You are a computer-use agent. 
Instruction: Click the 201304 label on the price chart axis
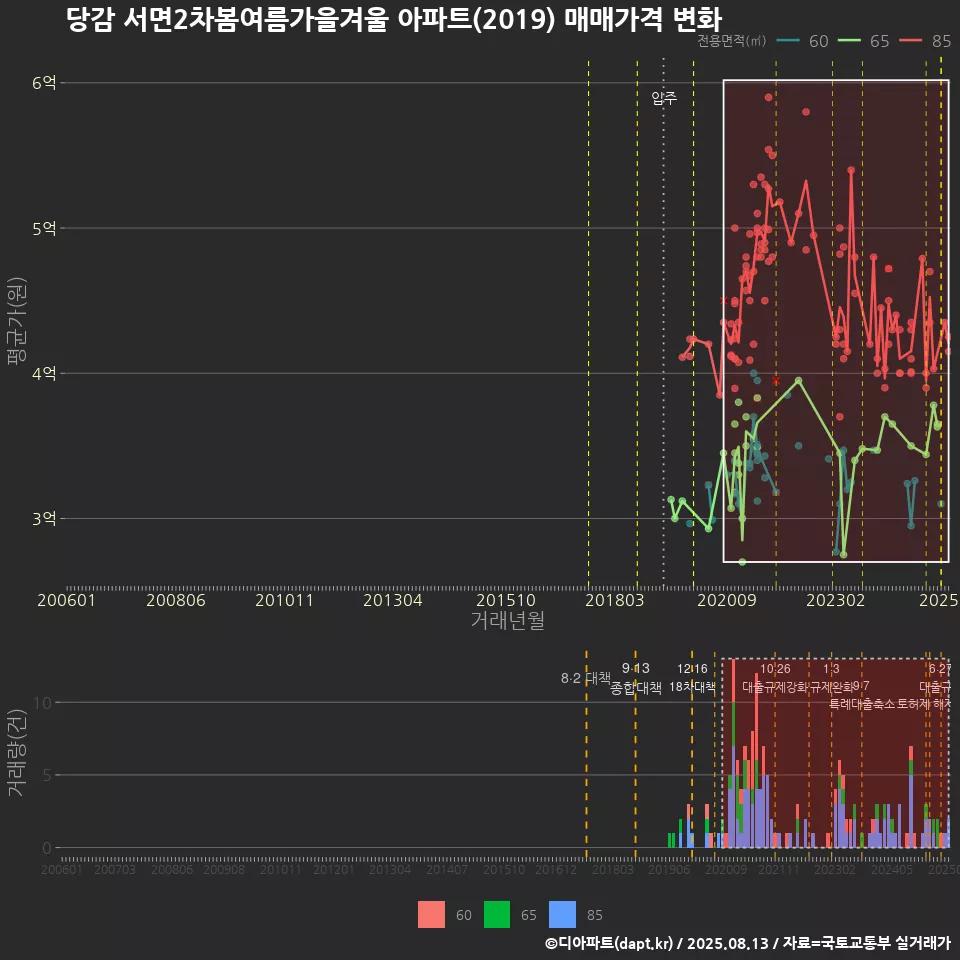(x=392, y=600)
